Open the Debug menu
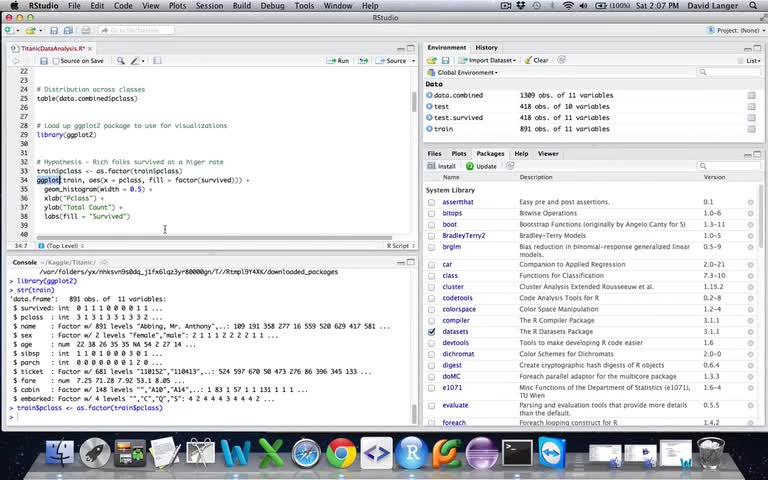The image size is (768, 480). (x=272, y=6)
